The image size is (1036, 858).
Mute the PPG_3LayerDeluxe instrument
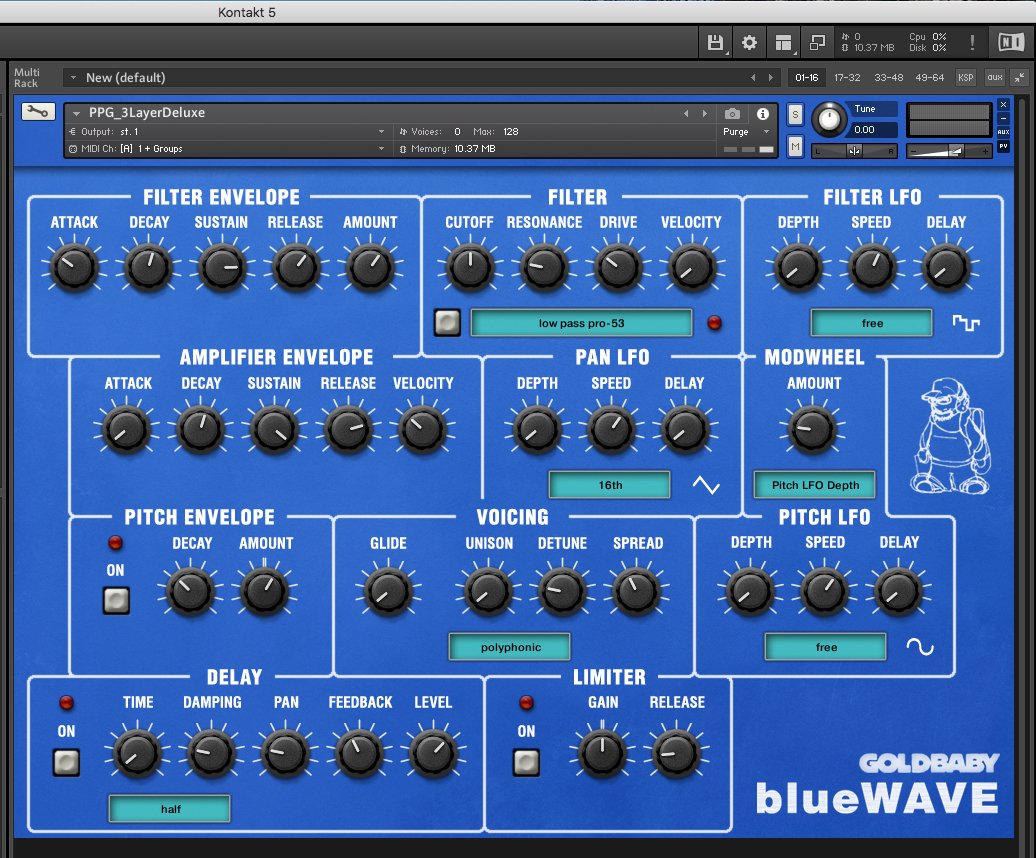click(796, 146)
